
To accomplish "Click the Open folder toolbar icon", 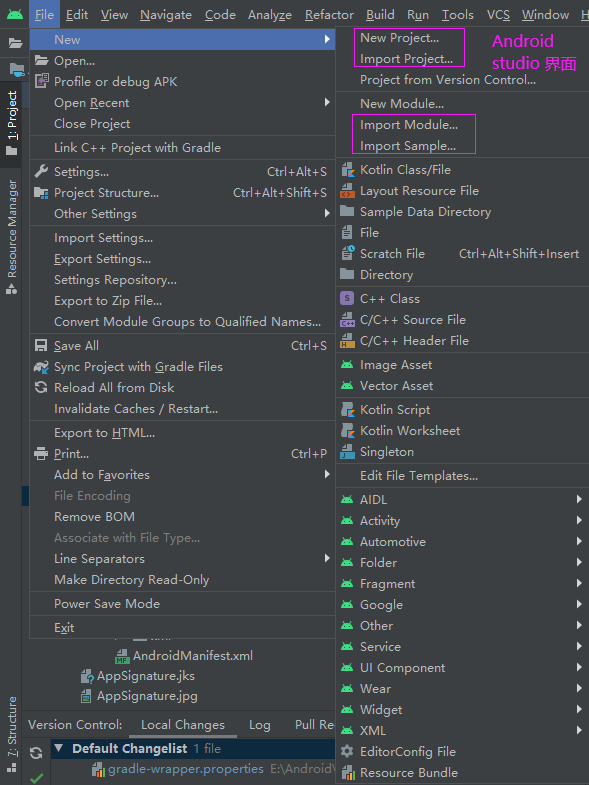I will coord(16,44).
